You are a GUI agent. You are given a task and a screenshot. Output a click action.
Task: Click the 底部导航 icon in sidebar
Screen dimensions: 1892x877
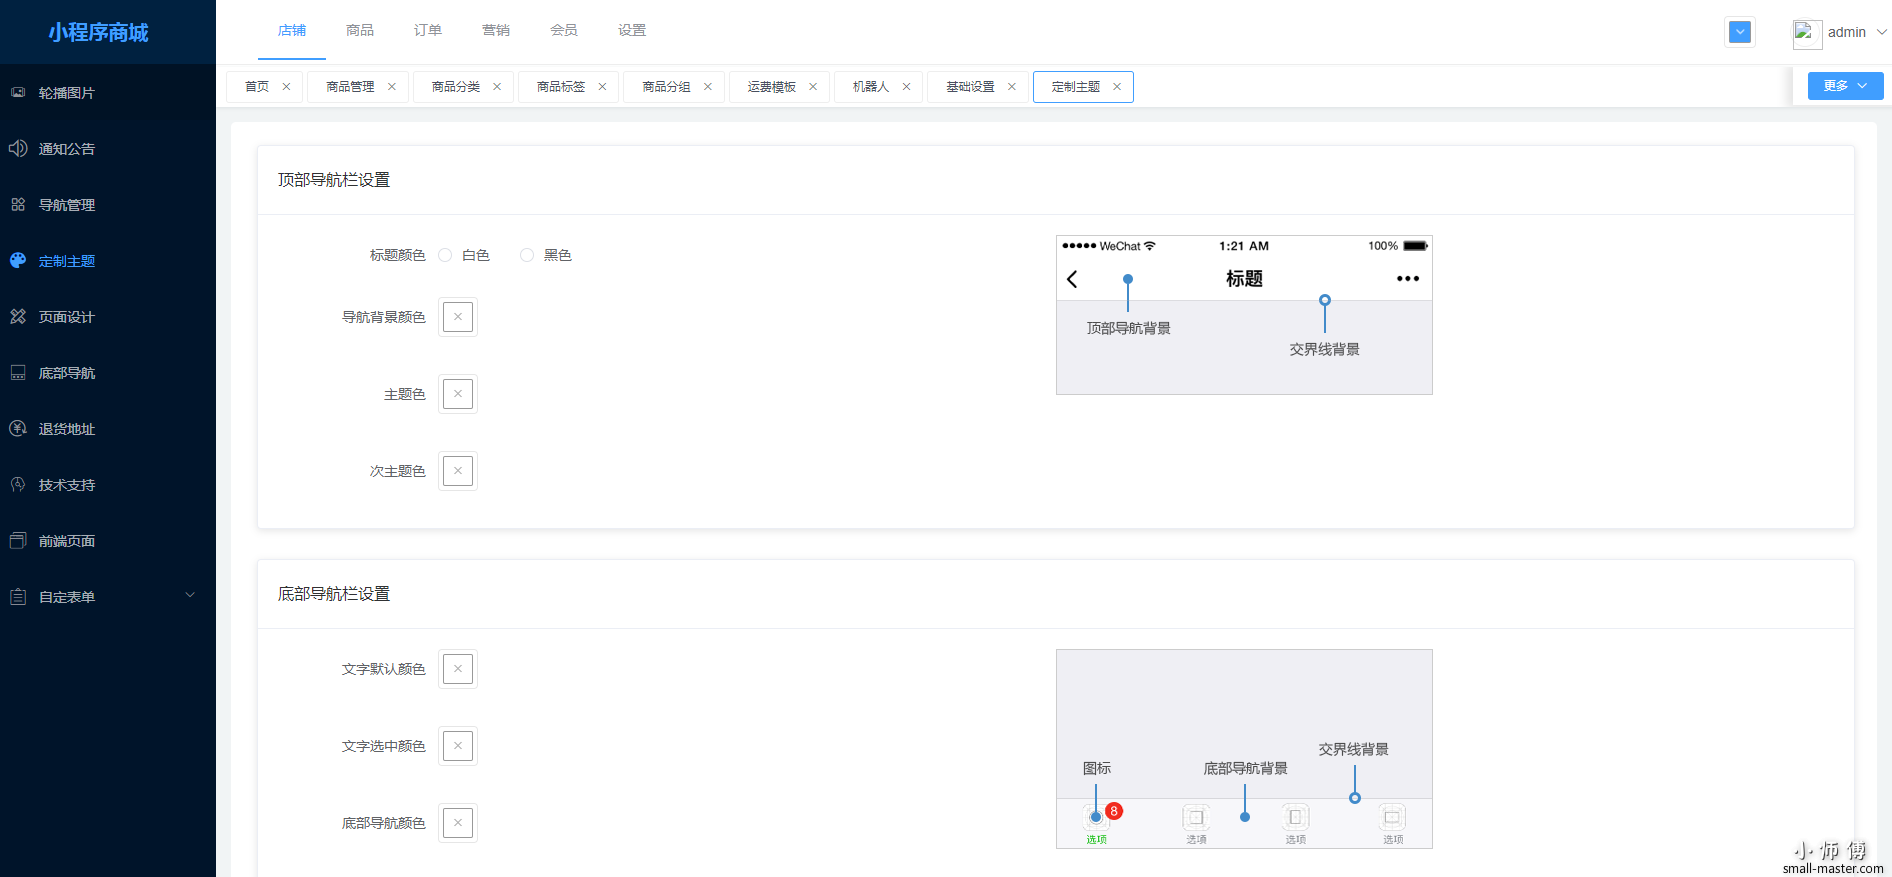pyautogui.click(x=18, y=372)
